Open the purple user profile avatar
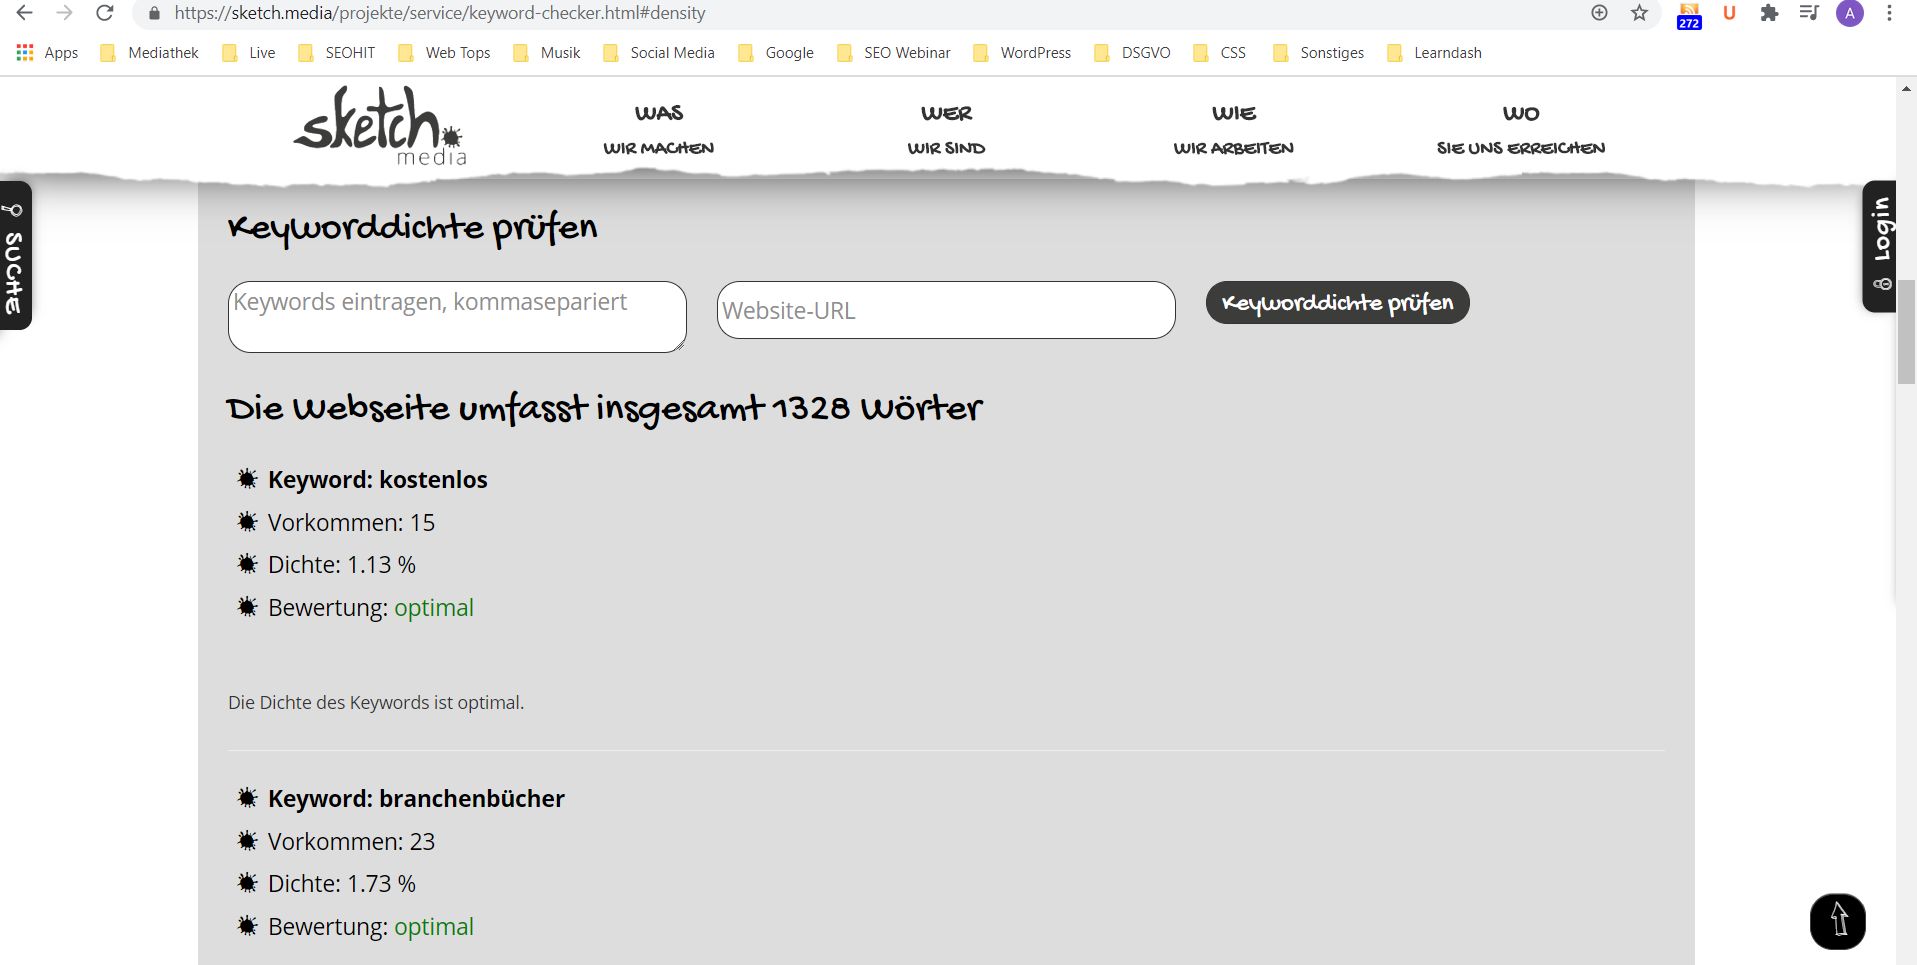Image resolution: width=1917 pixels, height=965 pixels. point(1849,13)
